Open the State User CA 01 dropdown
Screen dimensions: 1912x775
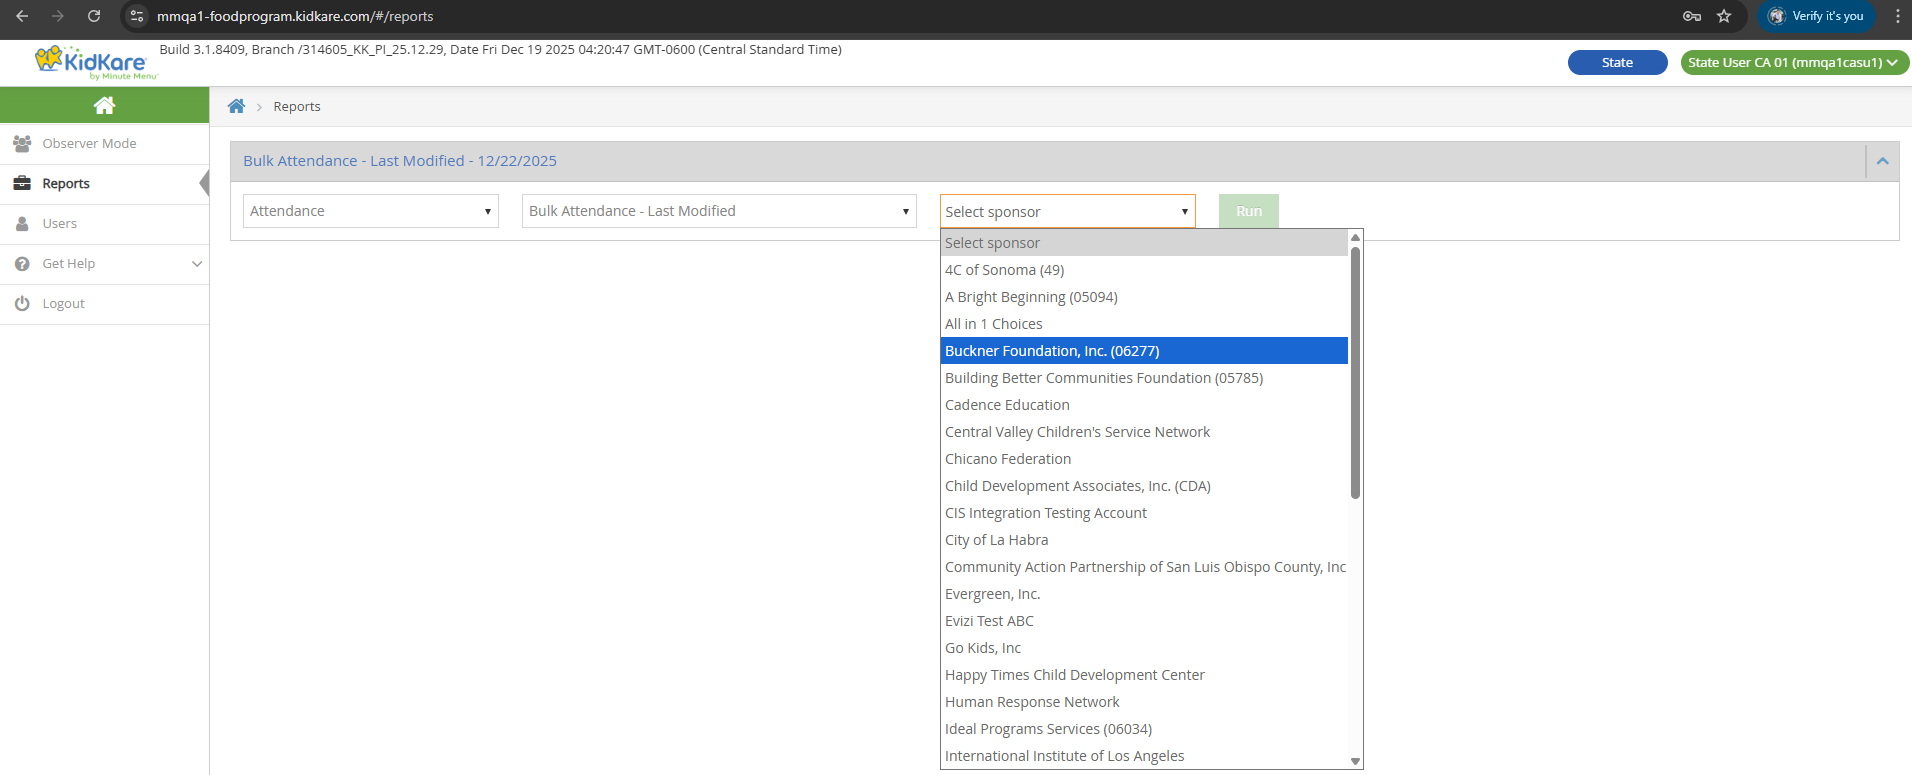pyautogui.click(x=1794, y=62)
